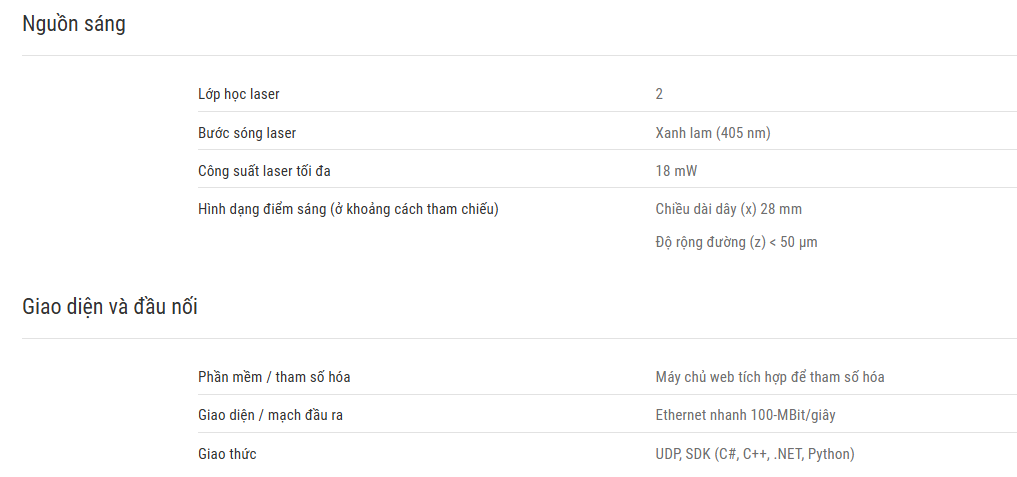Image resolution: width=1017 pixels, height=477 pixels.
Task: Select the Bước sóng laser row label
Action: [246, 133]
